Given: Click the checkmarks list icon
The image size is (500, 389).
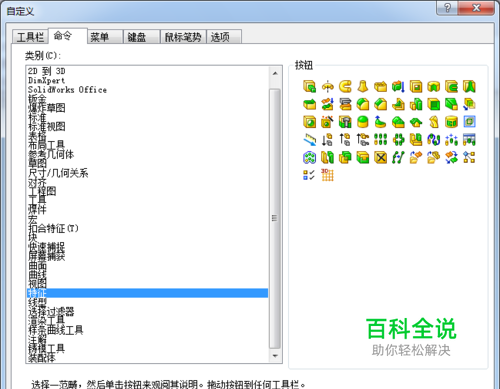Looking at the screenshot, I should click(310, 175).
